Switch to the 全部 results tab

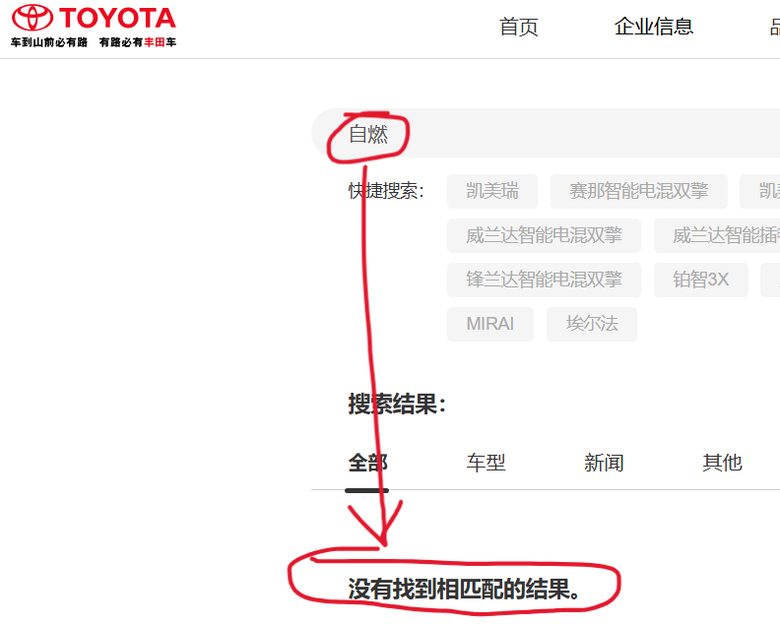coord(367,463)
